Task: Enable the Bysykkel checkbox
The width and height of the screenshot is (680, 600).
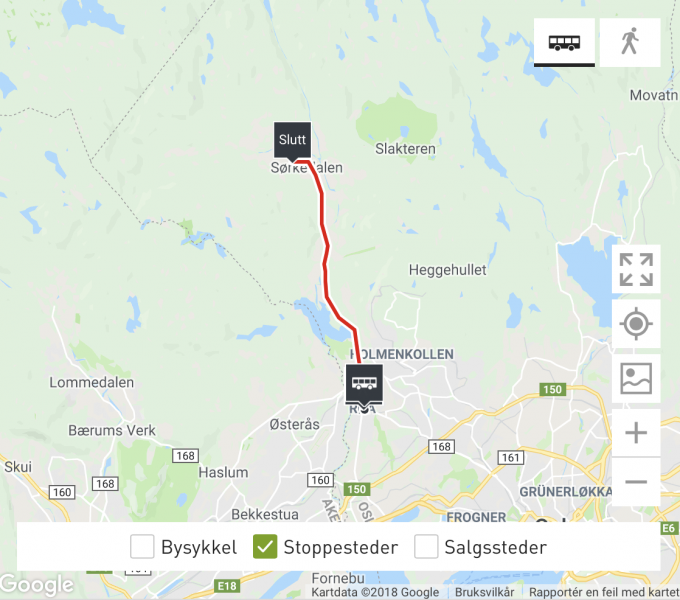Action: [142, 546]
